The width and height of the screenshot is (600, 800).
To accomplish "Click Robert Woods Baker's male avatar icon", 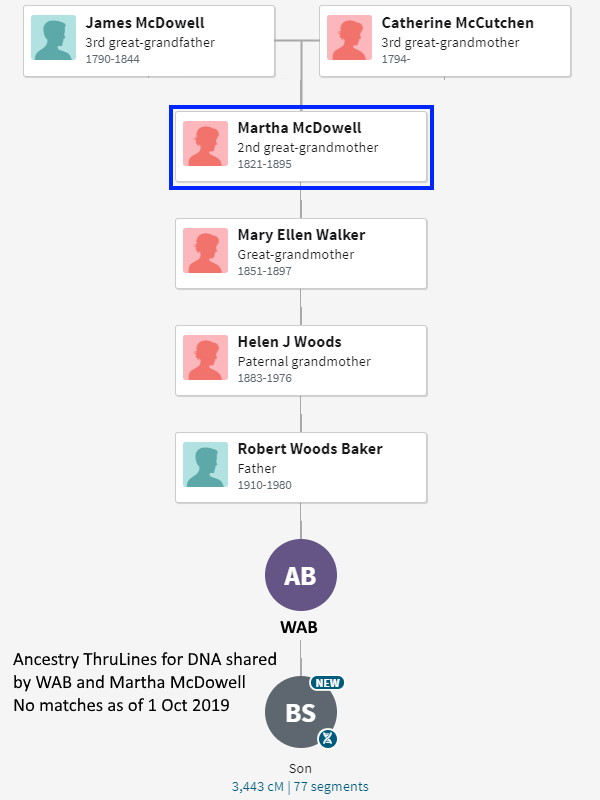I will [206, 466].
